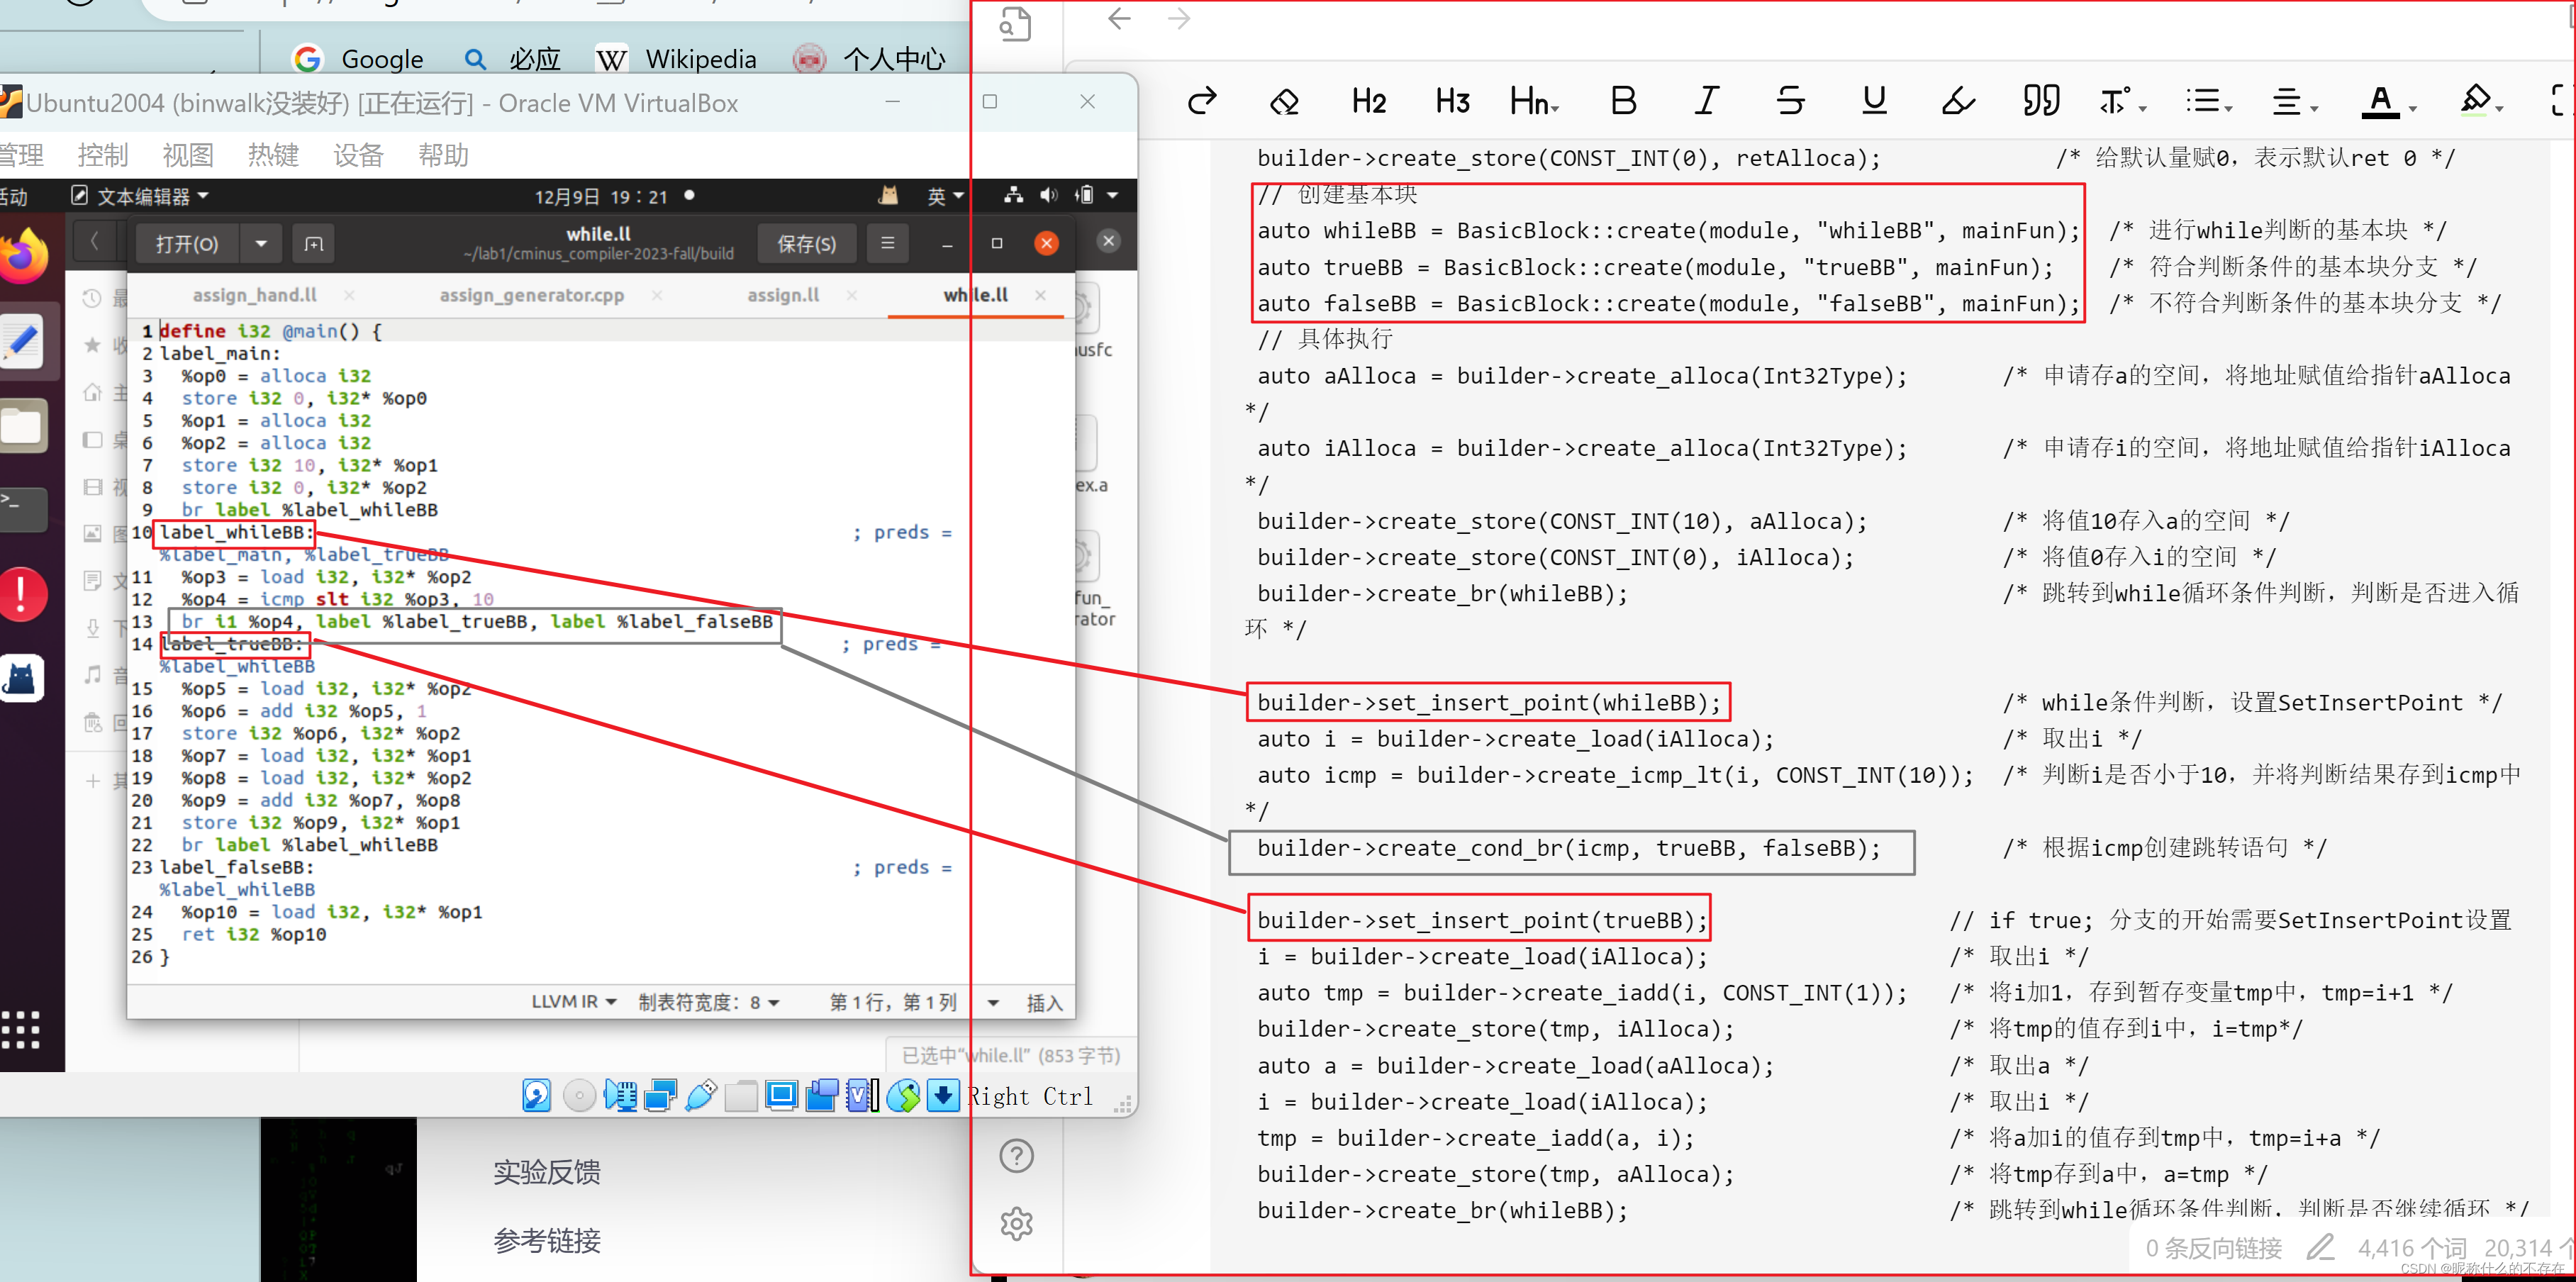The image size is (2576, 1282).
Task: Open the VirtualBox 帮助 menu
Action: pos(443,155)
